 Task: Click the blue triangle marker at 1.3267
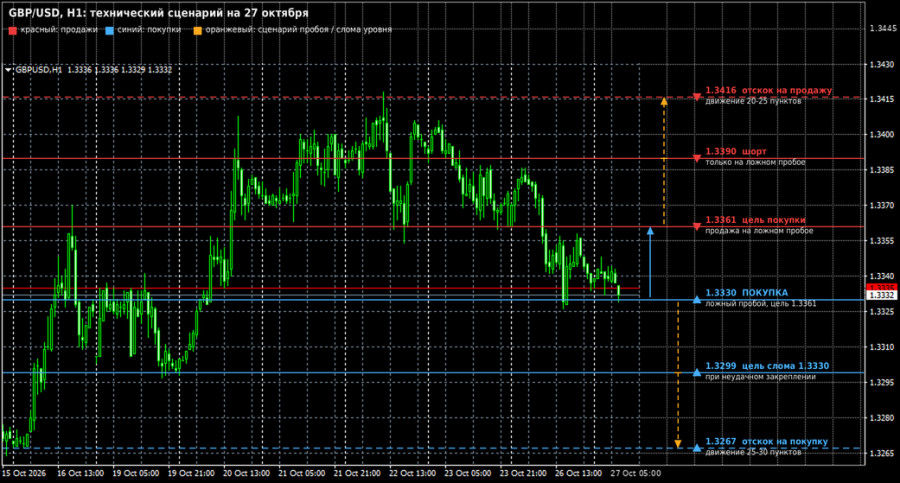(x=696, y=447)
